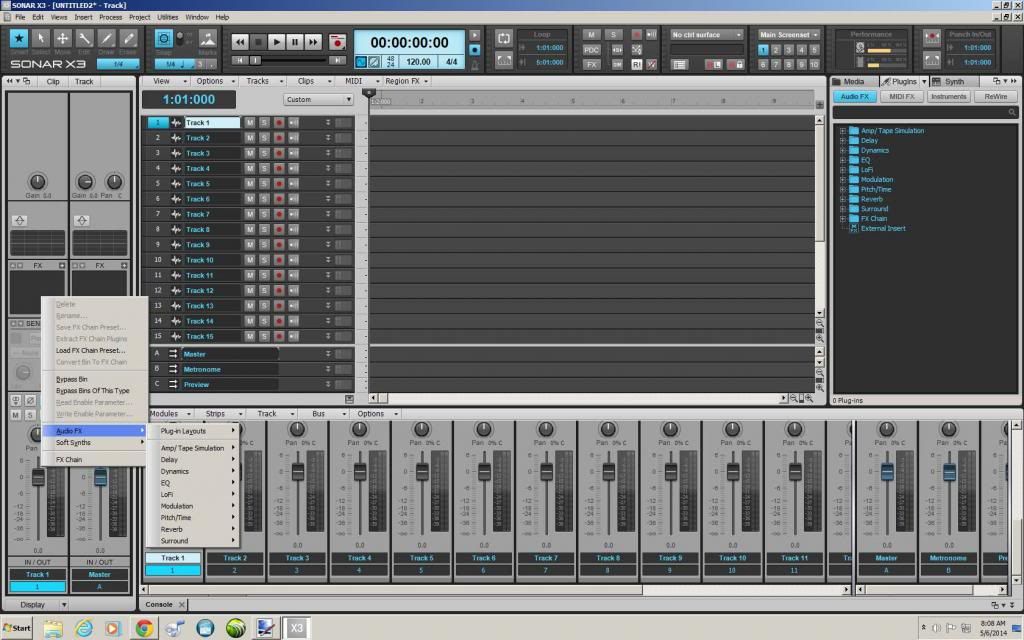Expand the Reverb plugin folder
Screen dimensions: 1024x640
tap(844, 199)
